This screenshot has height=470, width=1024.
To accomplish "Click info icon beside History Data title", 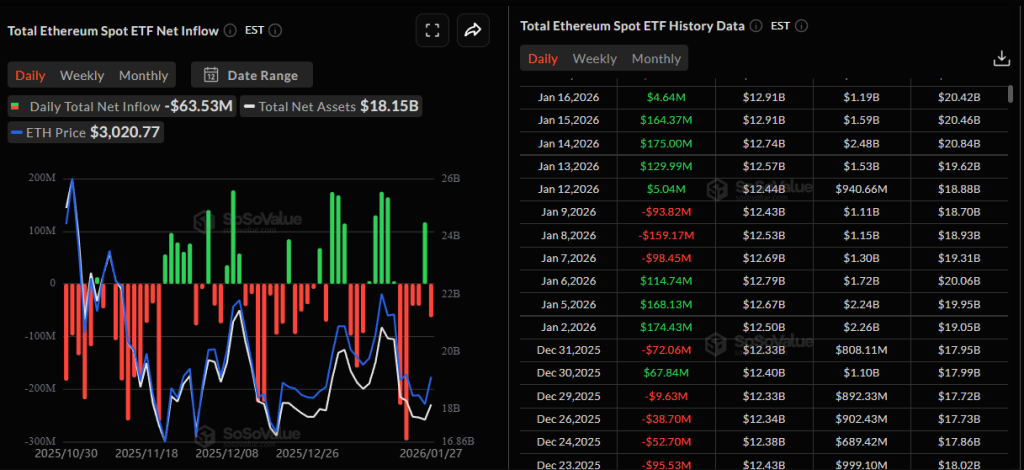I will pyautogui.click(x=757, y=26).
